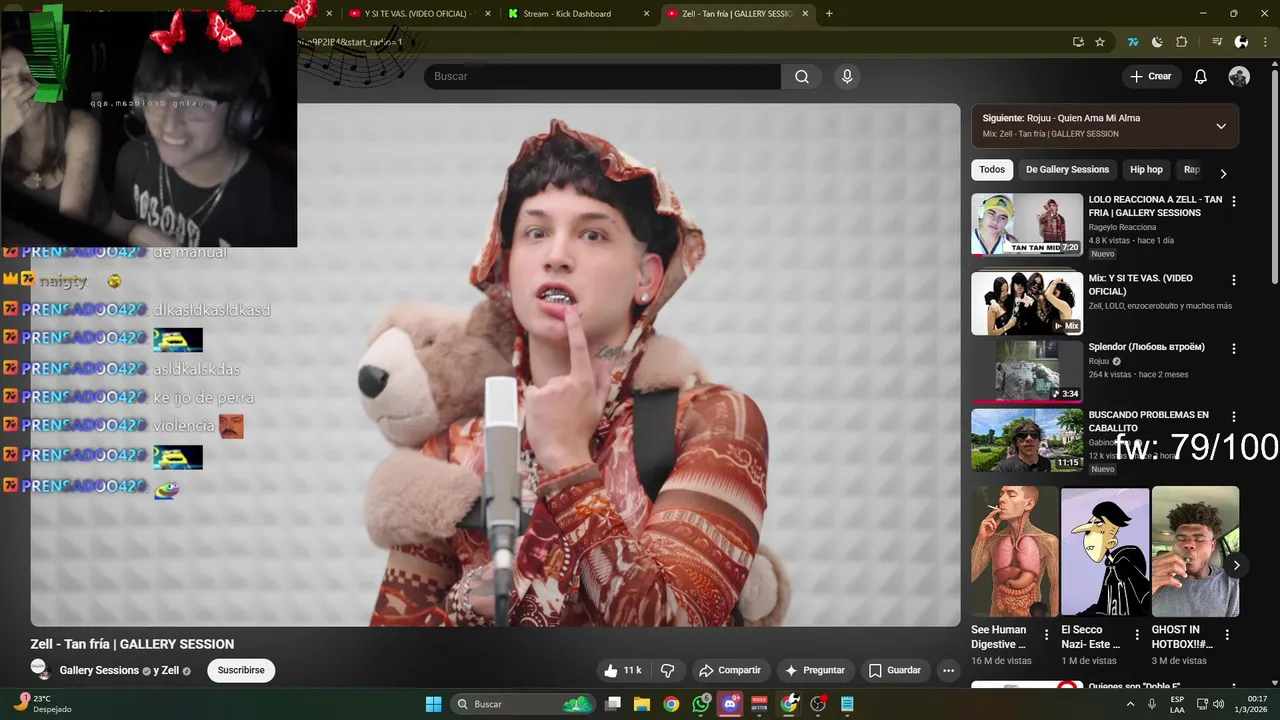Open OBS Studio from taskbar
This screenshot has width=1280, height=720.
(x=818, y=704)
